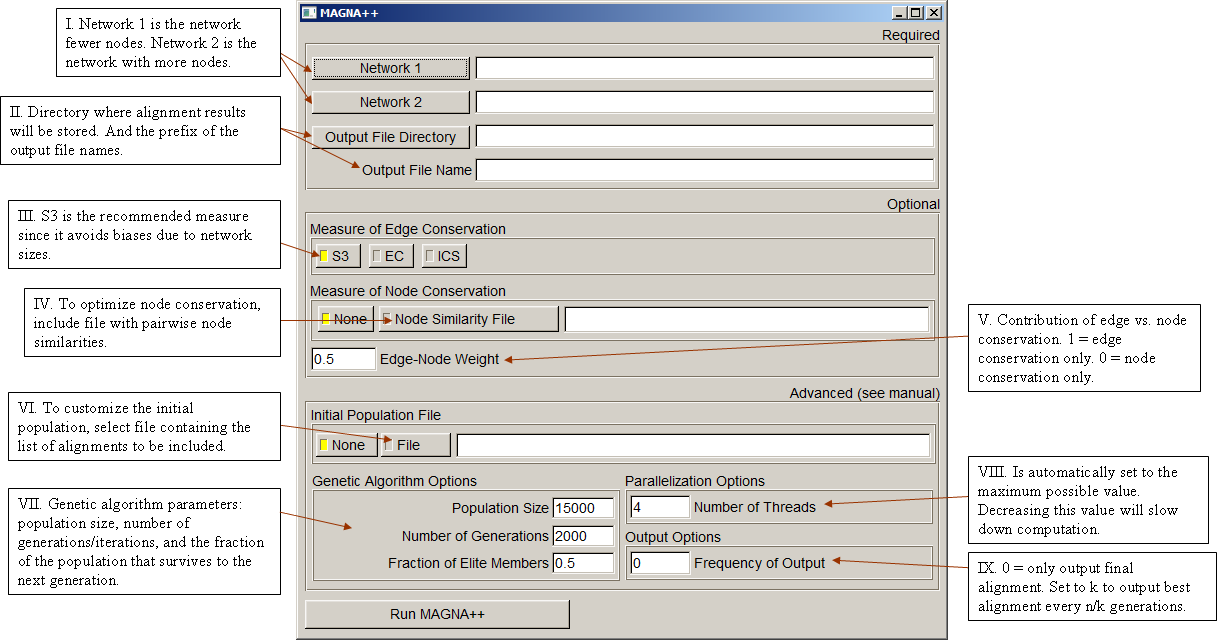Image resolution: width=1217 pixels, height=640 pixels.
Task: Click the initial population file path field
Action: click(693, 445)
